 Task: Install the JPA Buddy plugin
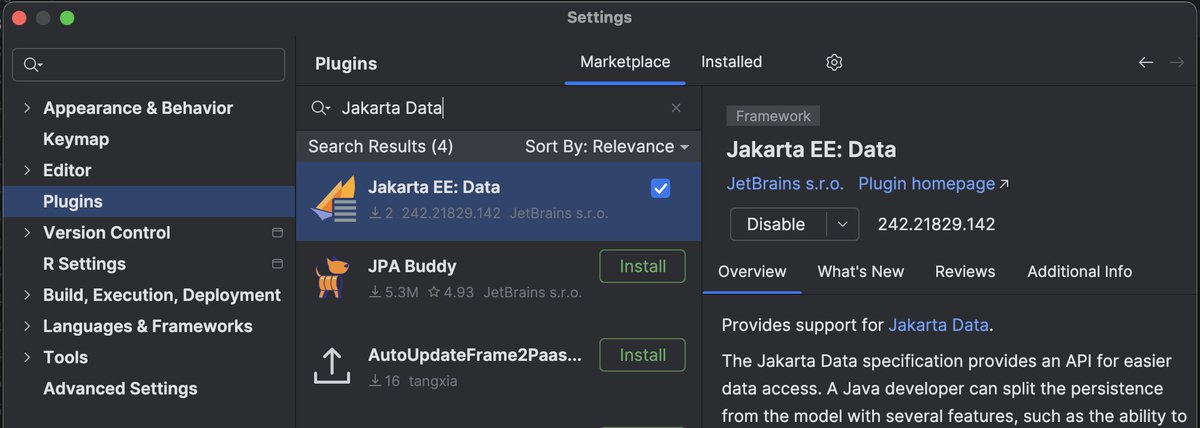pyautogui.click(x=642, y=267)
